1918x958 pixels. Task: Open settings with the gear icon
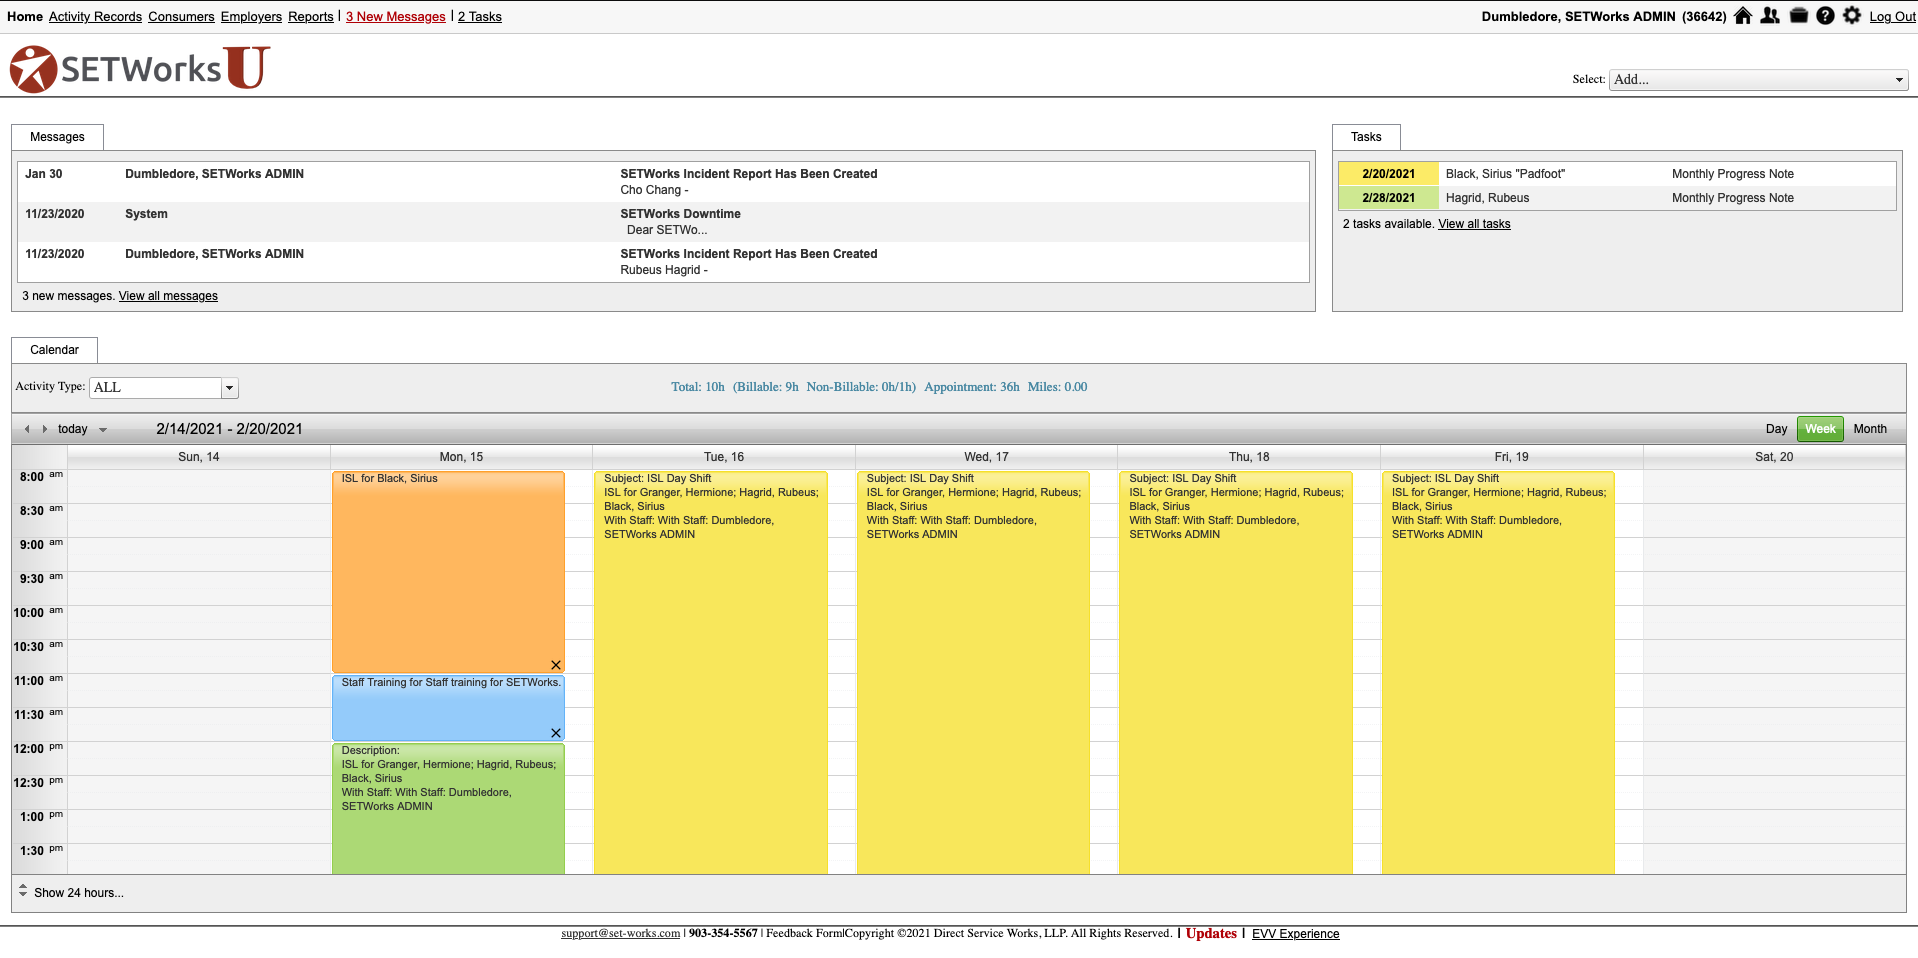[1852, 16]
